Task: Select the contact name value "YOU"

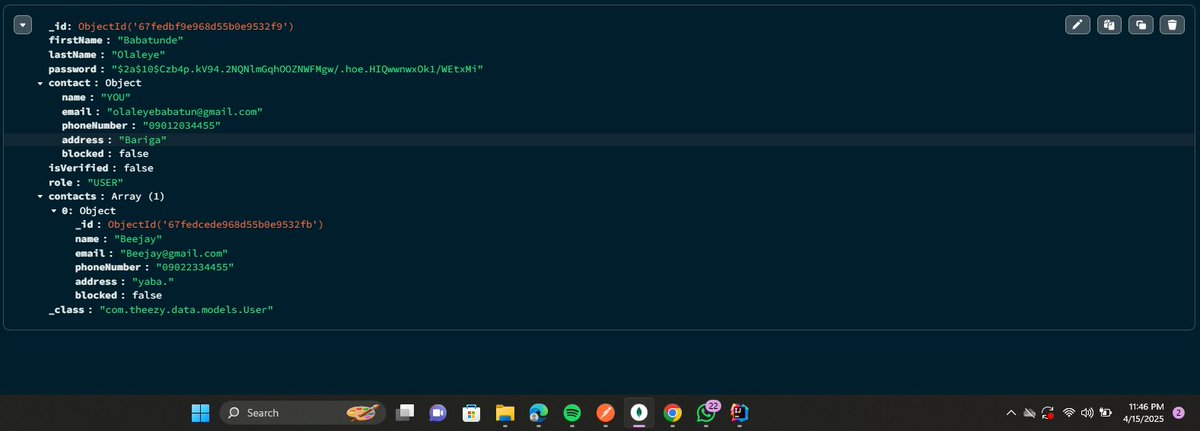Action: tap(117, 97)
